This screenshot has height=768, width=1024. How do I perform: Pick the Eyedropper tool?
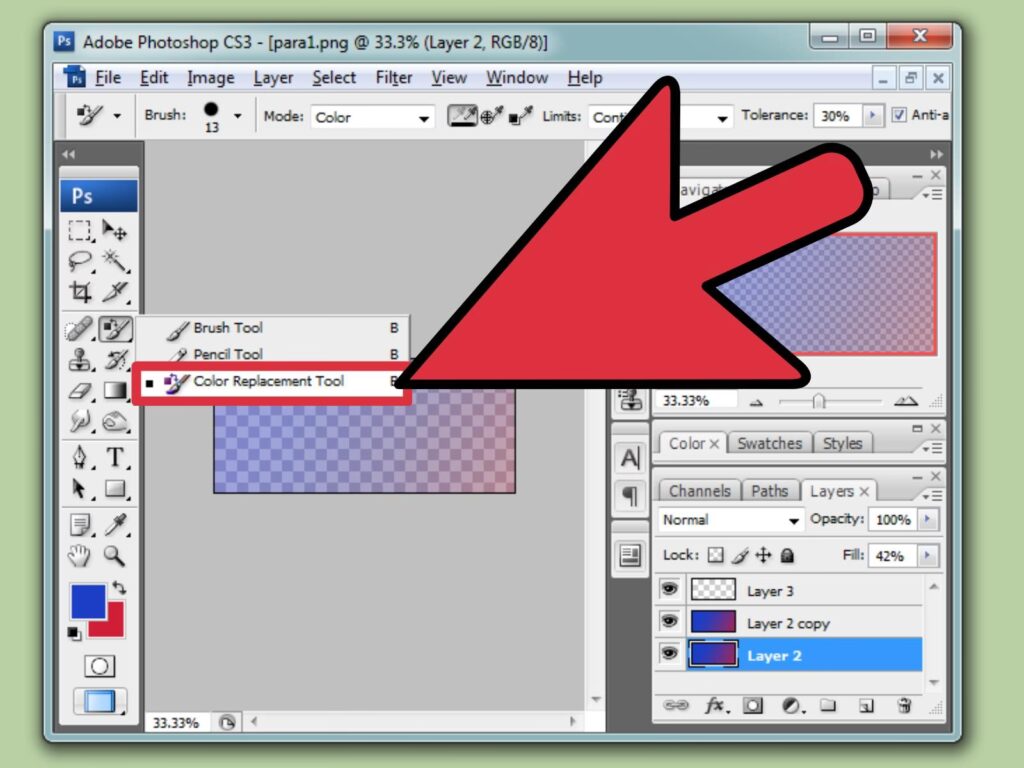tap(116, 524)
